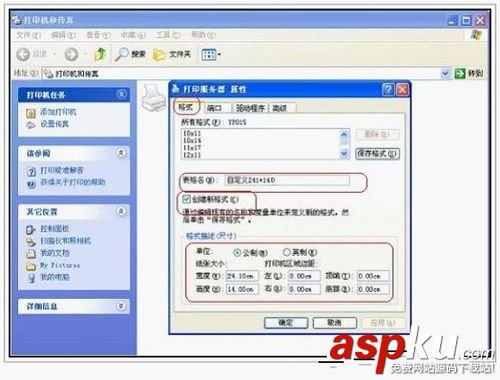
Task: Open printing troubleshooter (打印疑难解答) link
Action: tap(62, 171)
